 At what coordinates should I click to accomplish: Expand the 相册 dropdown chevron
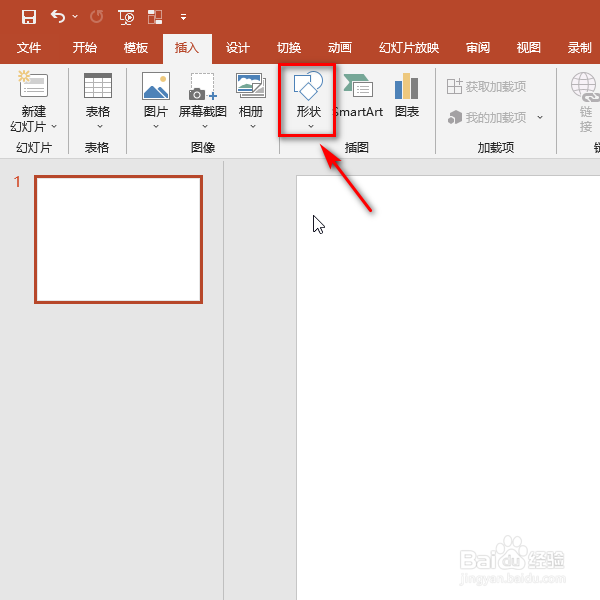tap(253, 126)
